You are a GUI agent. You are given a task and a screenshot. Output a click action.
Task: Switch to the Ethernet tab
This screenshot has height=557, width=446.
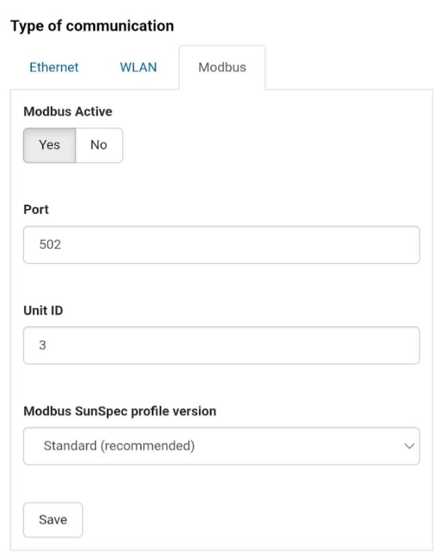pos(54,67)
